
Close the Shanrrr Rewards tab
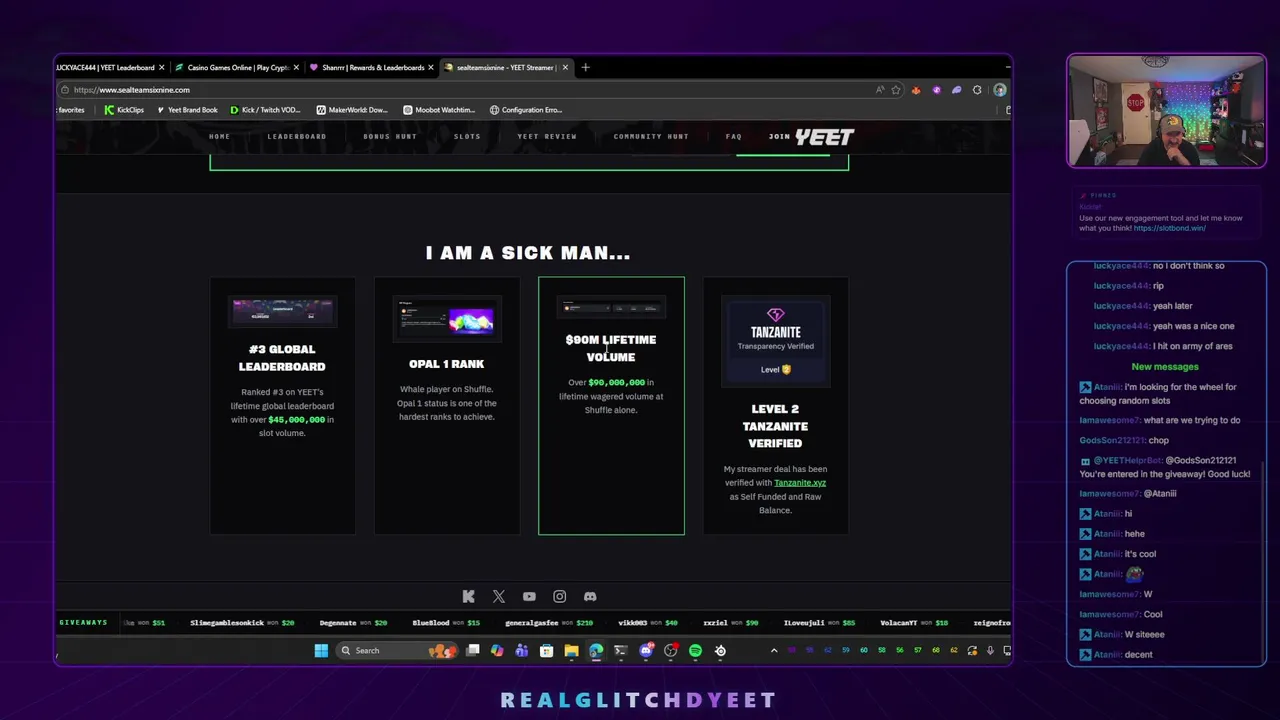coord(431,67)
